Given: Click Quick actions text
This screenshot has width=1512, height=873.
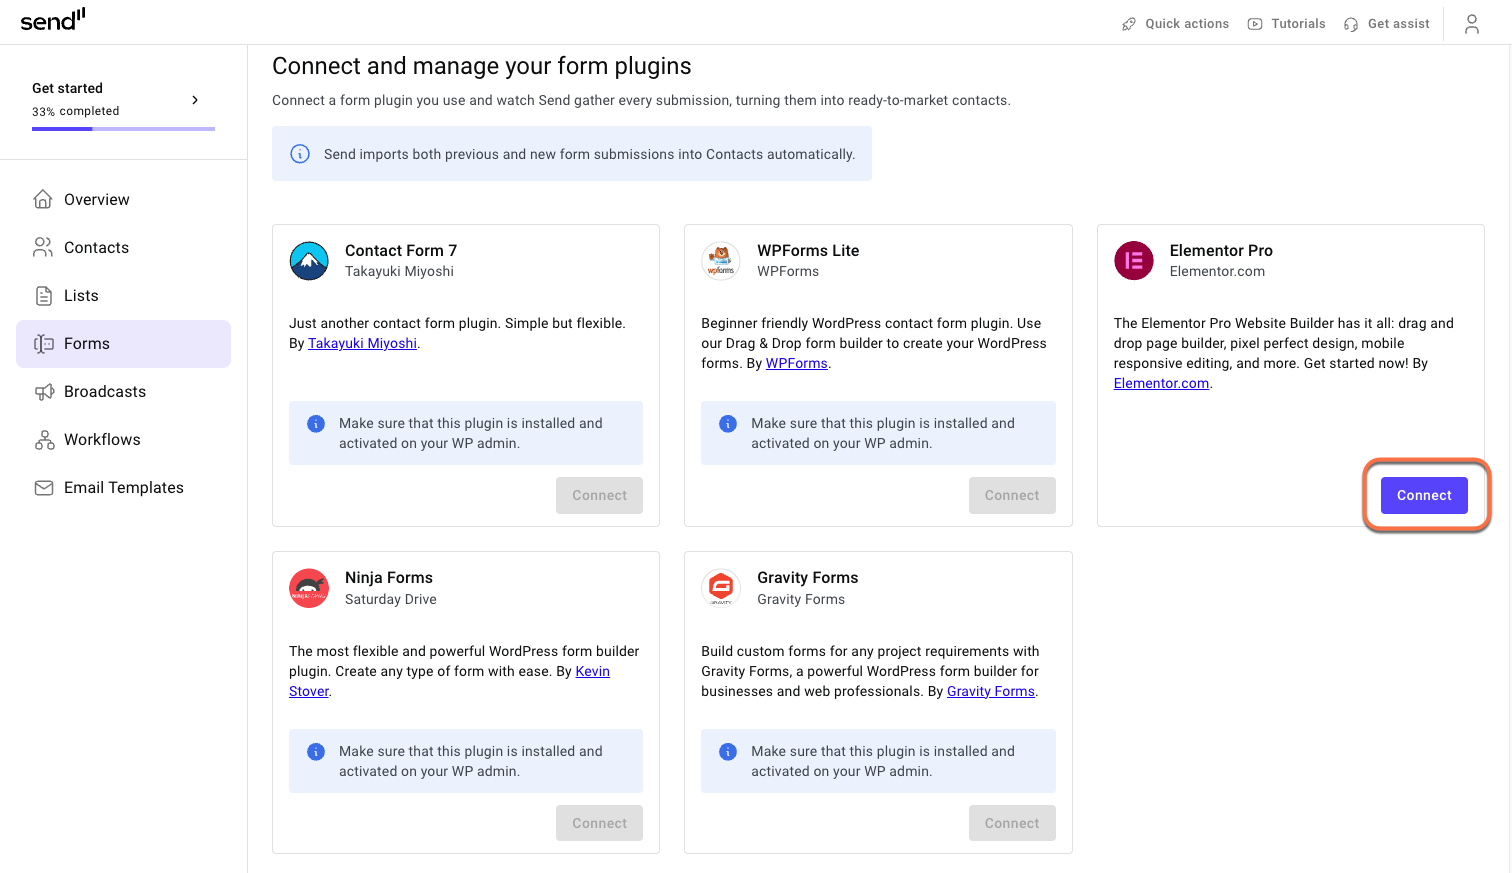Looking at the screenshot, I should point(1187,24).
